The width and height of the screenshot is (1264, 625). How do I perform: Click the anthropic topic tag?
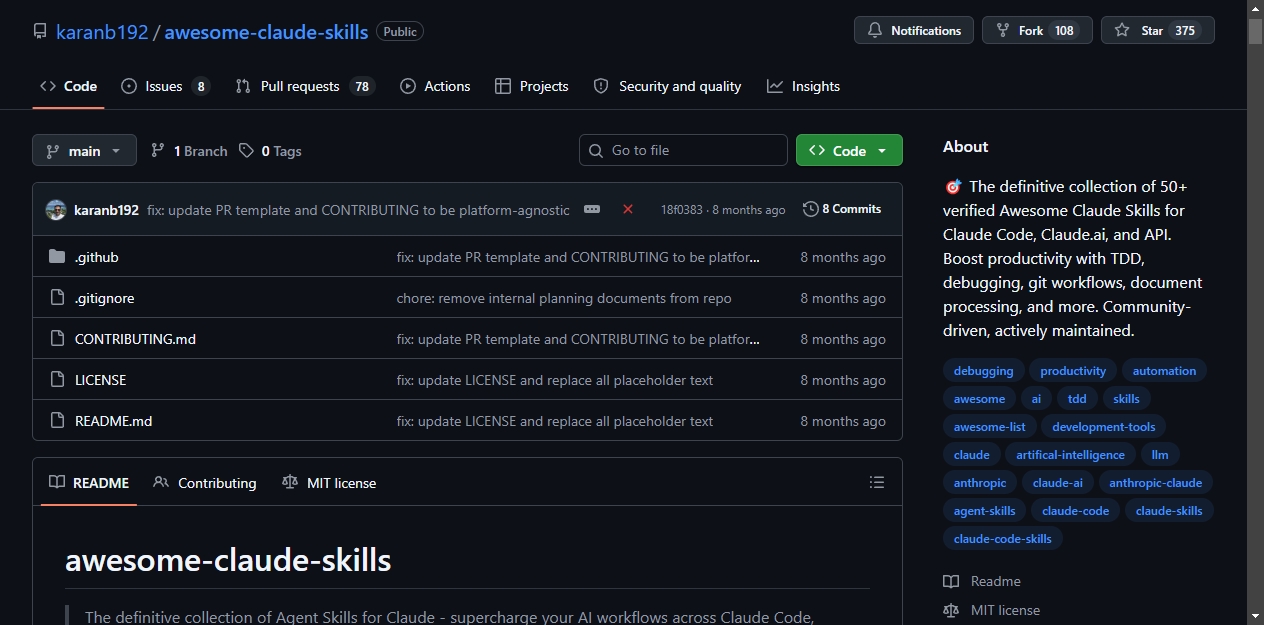[979, 483]
